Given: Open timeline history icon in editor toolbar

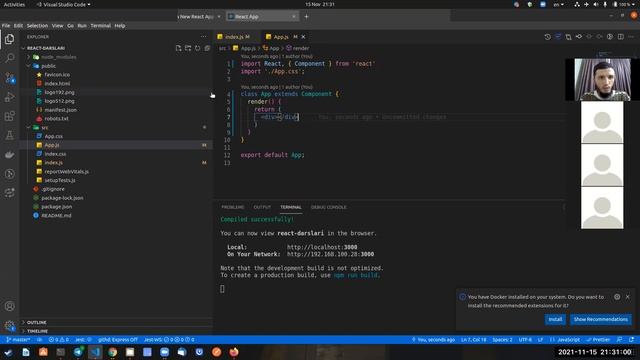Looking at the screenshot, I should 547,37.
